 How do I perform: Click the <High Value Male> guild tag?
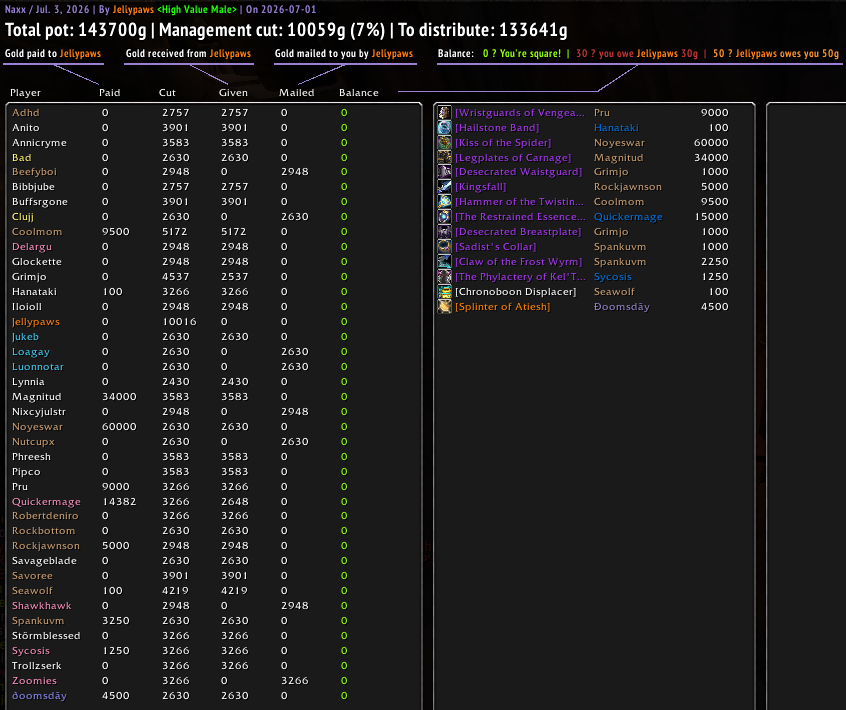point(197,9)
